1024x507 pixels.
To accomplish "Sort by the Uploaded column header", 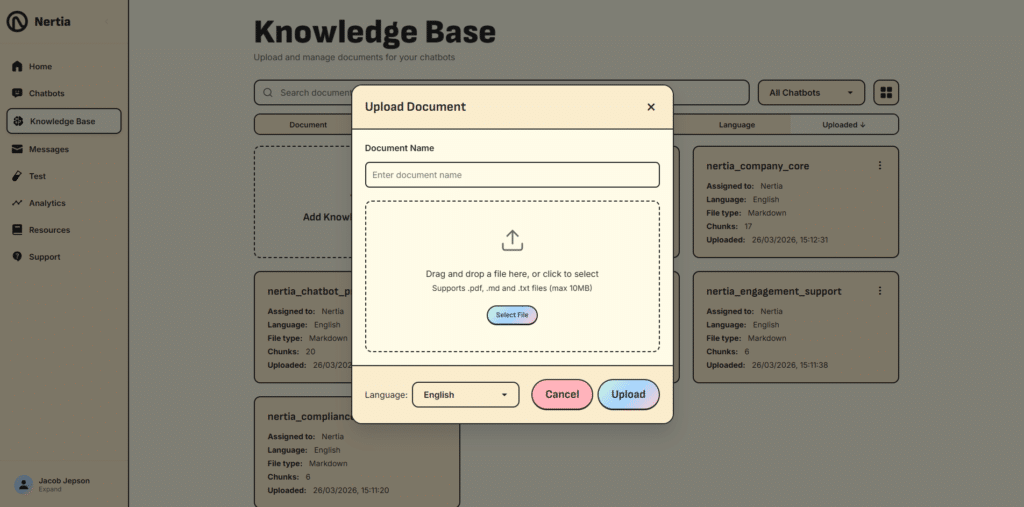I will [844, 125].
